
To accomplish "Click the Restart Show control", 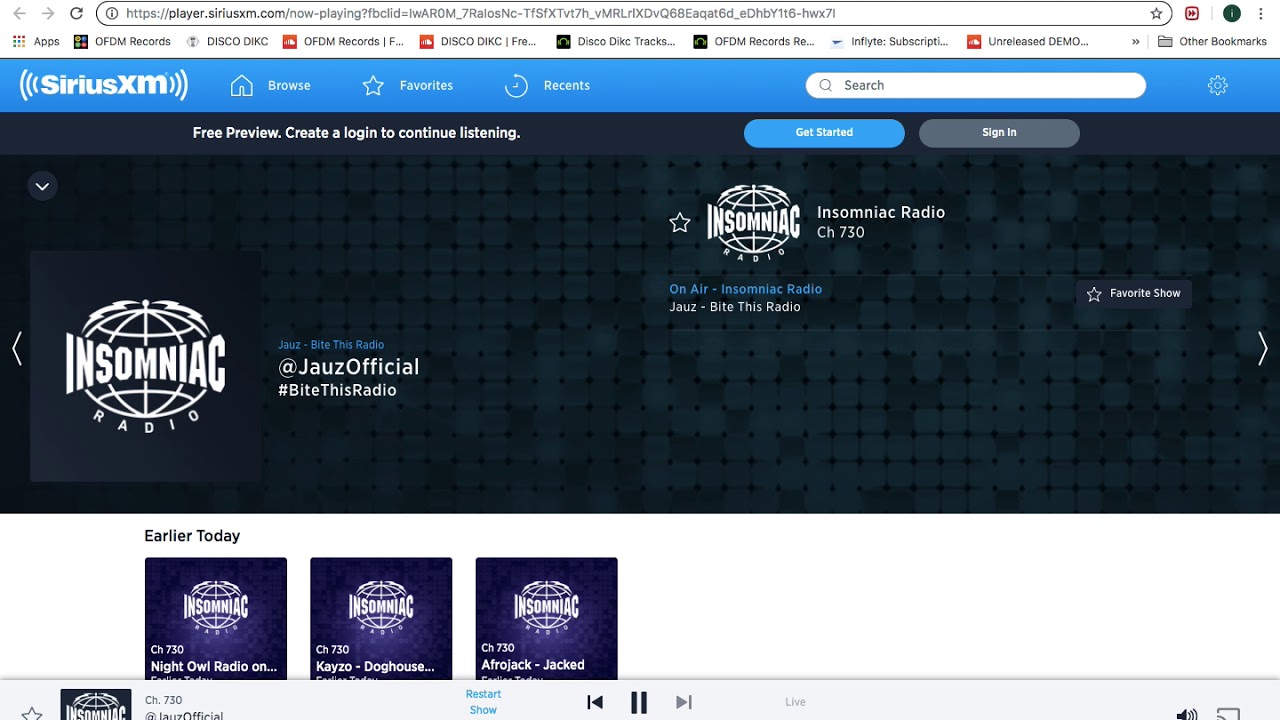I will point(483,702).
